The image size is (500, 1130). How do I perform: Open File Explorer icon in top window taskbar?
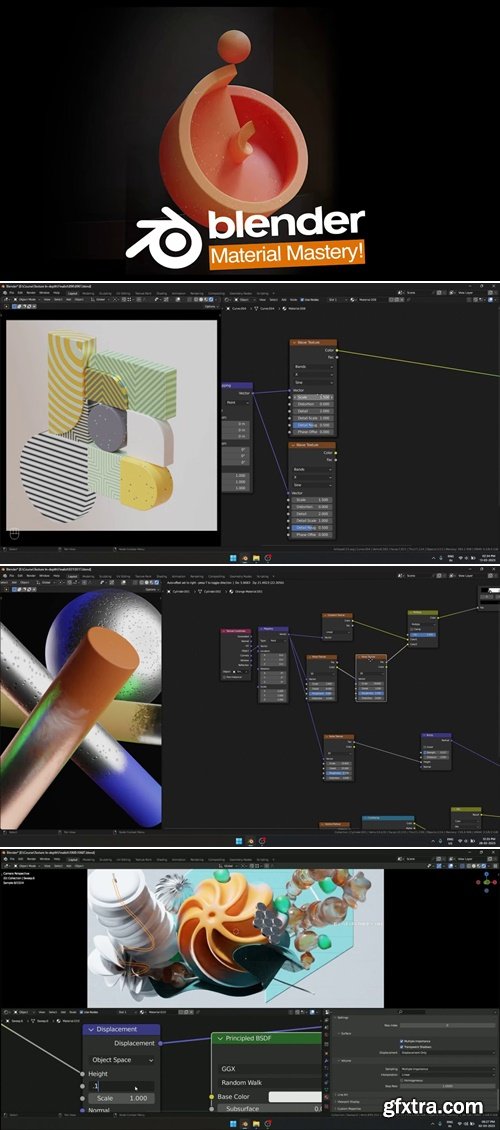click(x=256, y=558)
